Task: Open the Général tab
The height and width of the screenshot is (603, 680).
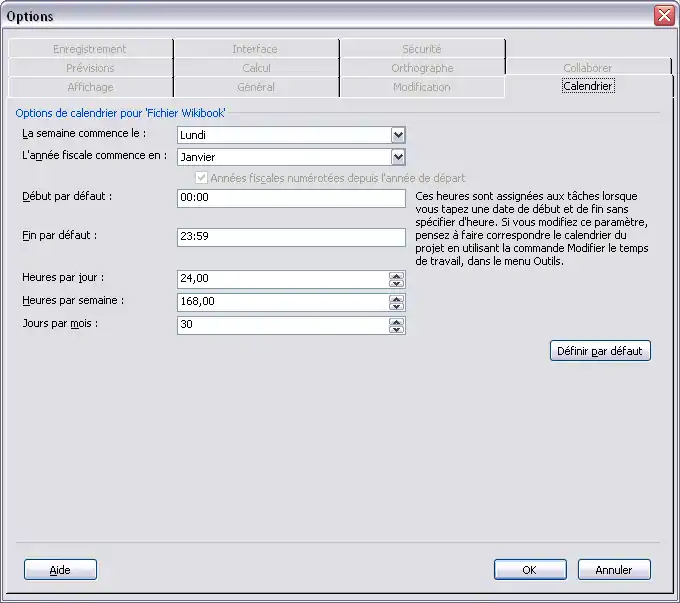Action: (256, 88)
